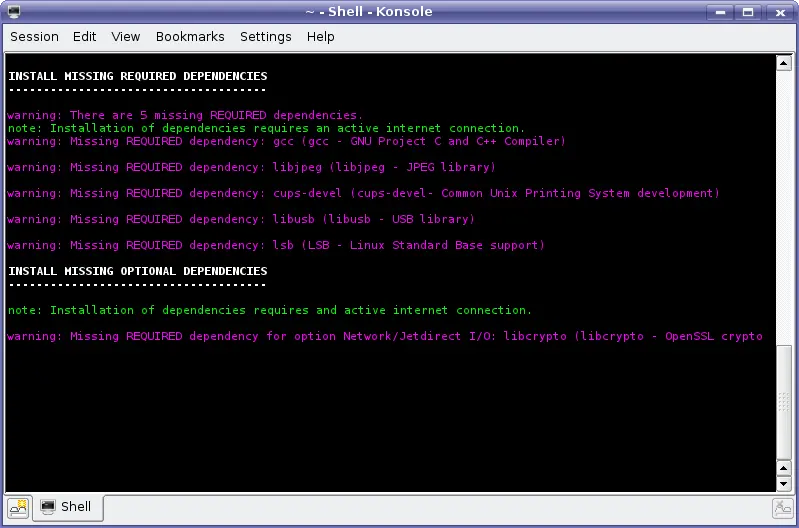Image resolution: width=799 pixels, height=528 pixels.
Task: Click the scrollbar down arrow at the very bottom
Action: coord(783,484)
